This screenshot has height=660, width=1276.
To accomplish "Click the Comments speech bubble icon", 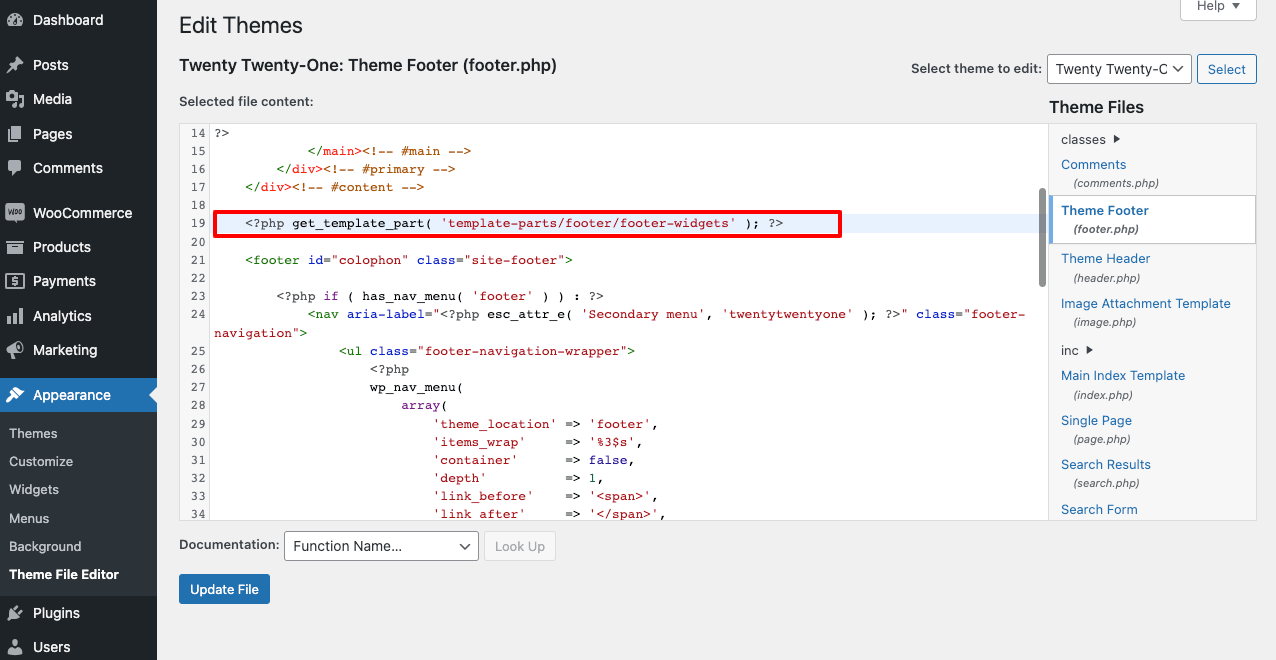I will 15,168.
